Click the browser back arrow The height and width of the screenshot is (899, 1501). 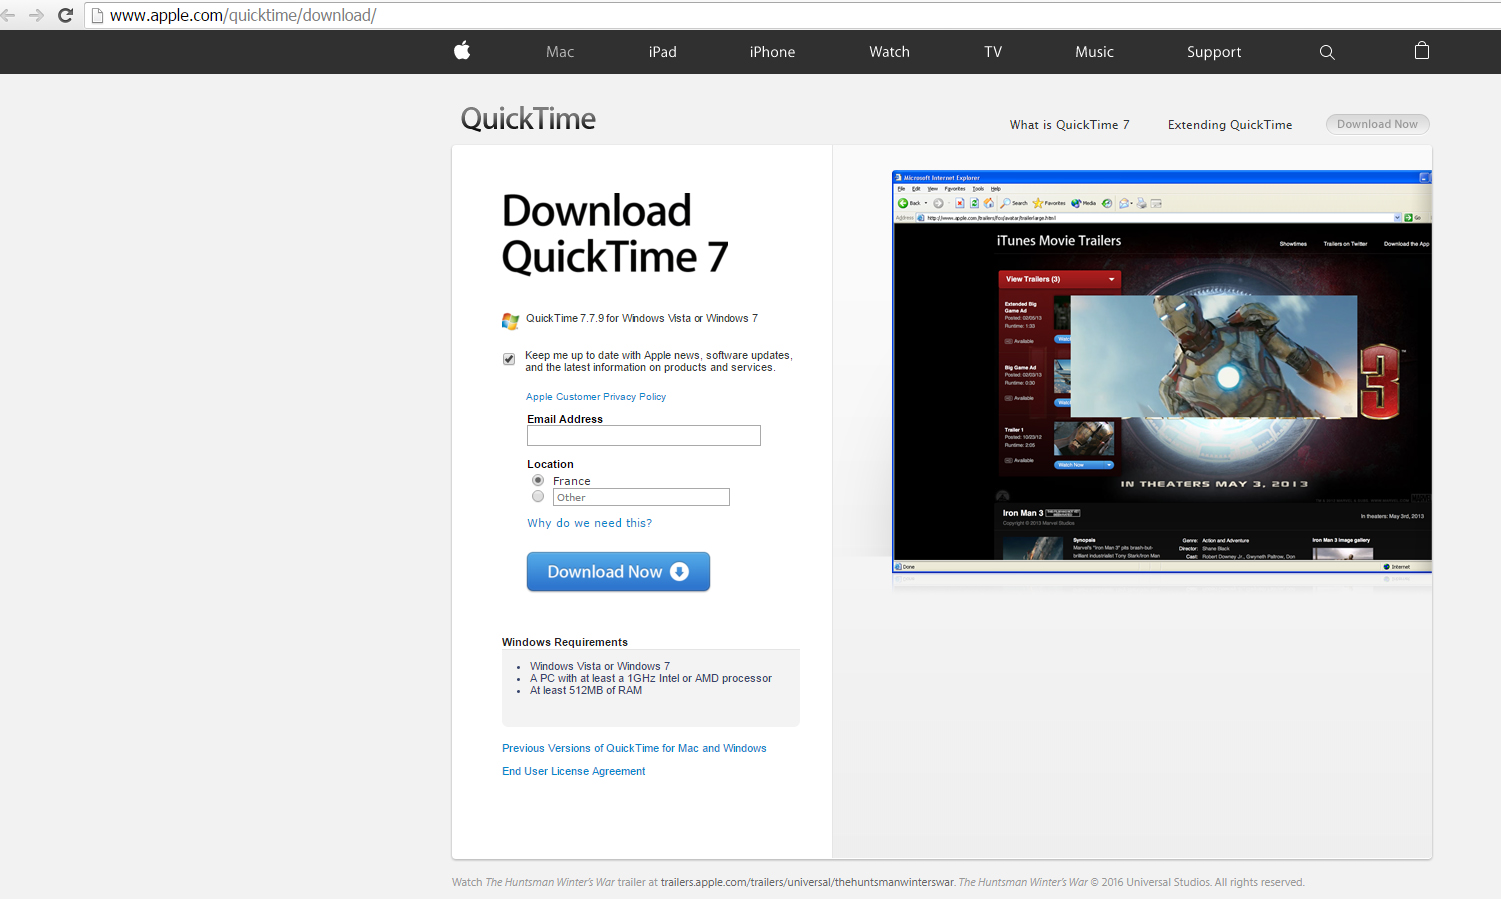pyautogui.click(x=9, y=15)
